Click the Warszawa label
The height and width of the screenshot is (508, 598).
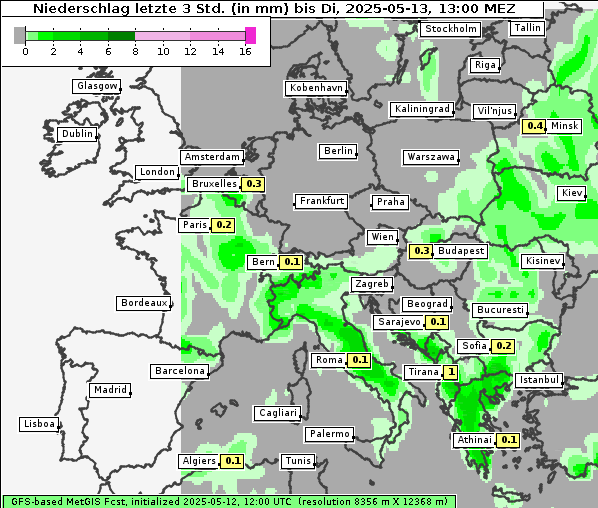[431, 157]
